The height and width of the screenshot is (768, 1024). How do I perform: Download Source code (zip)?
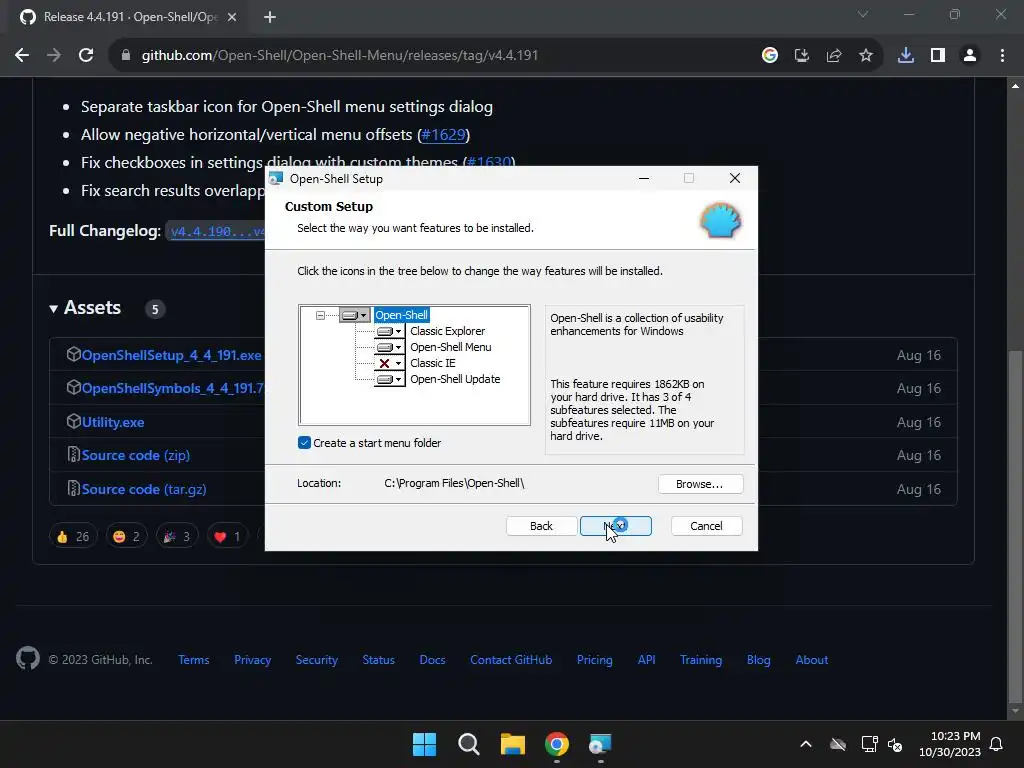tap(136, 455)
